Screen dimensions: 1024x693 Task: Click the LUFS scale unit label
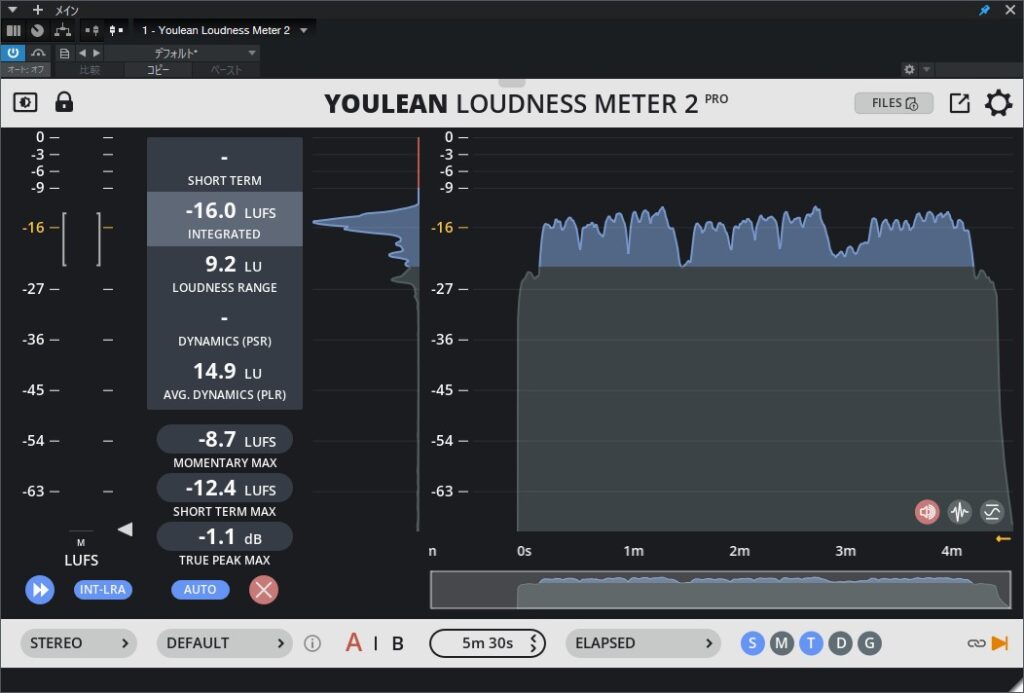pyautogui.click(x=81, y=560)
